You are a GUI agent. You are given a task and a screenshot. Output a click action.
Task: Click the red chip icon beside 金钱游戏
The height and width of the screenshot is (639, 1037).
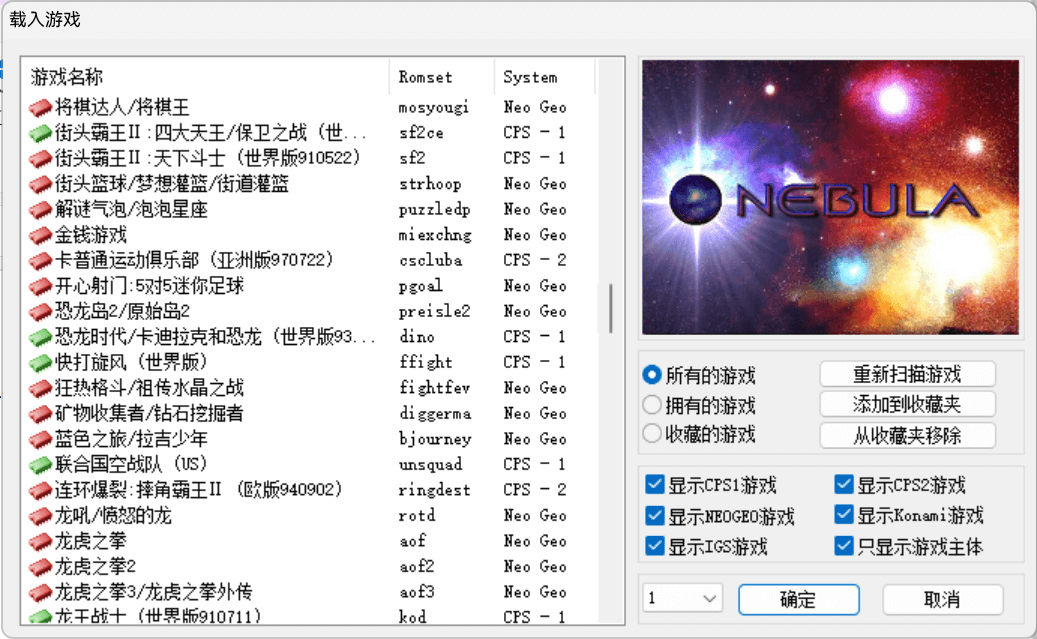(40, 235)
